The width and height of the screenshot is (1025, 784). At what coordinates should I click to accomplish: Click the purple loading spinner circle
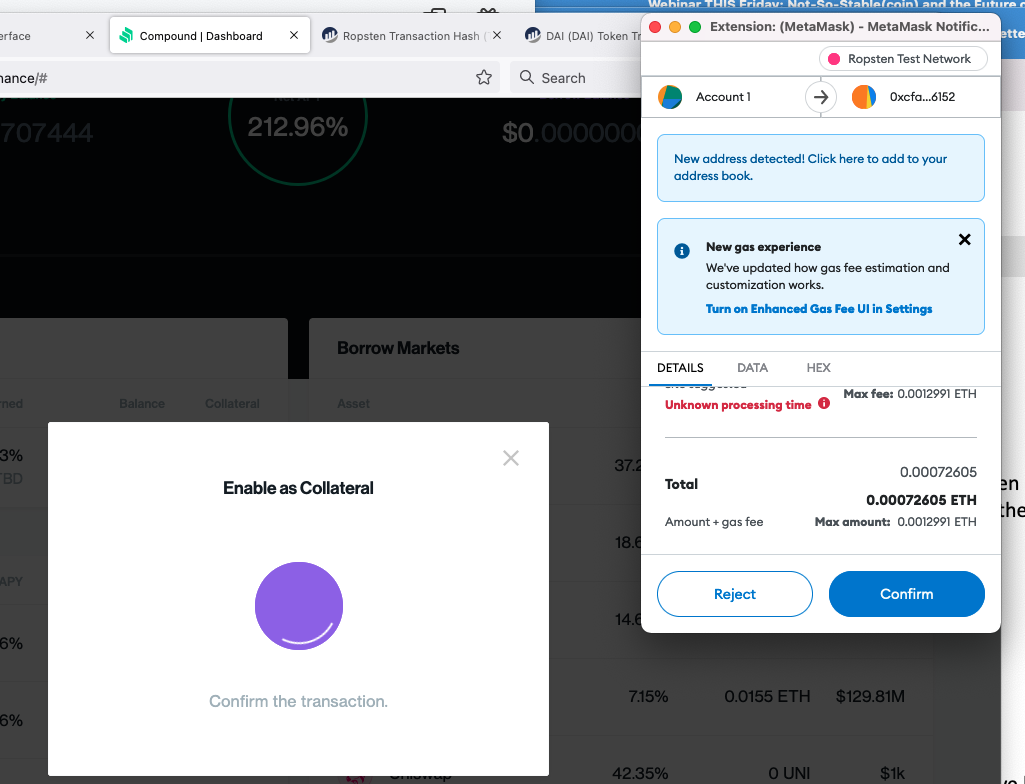coord(299,605)
